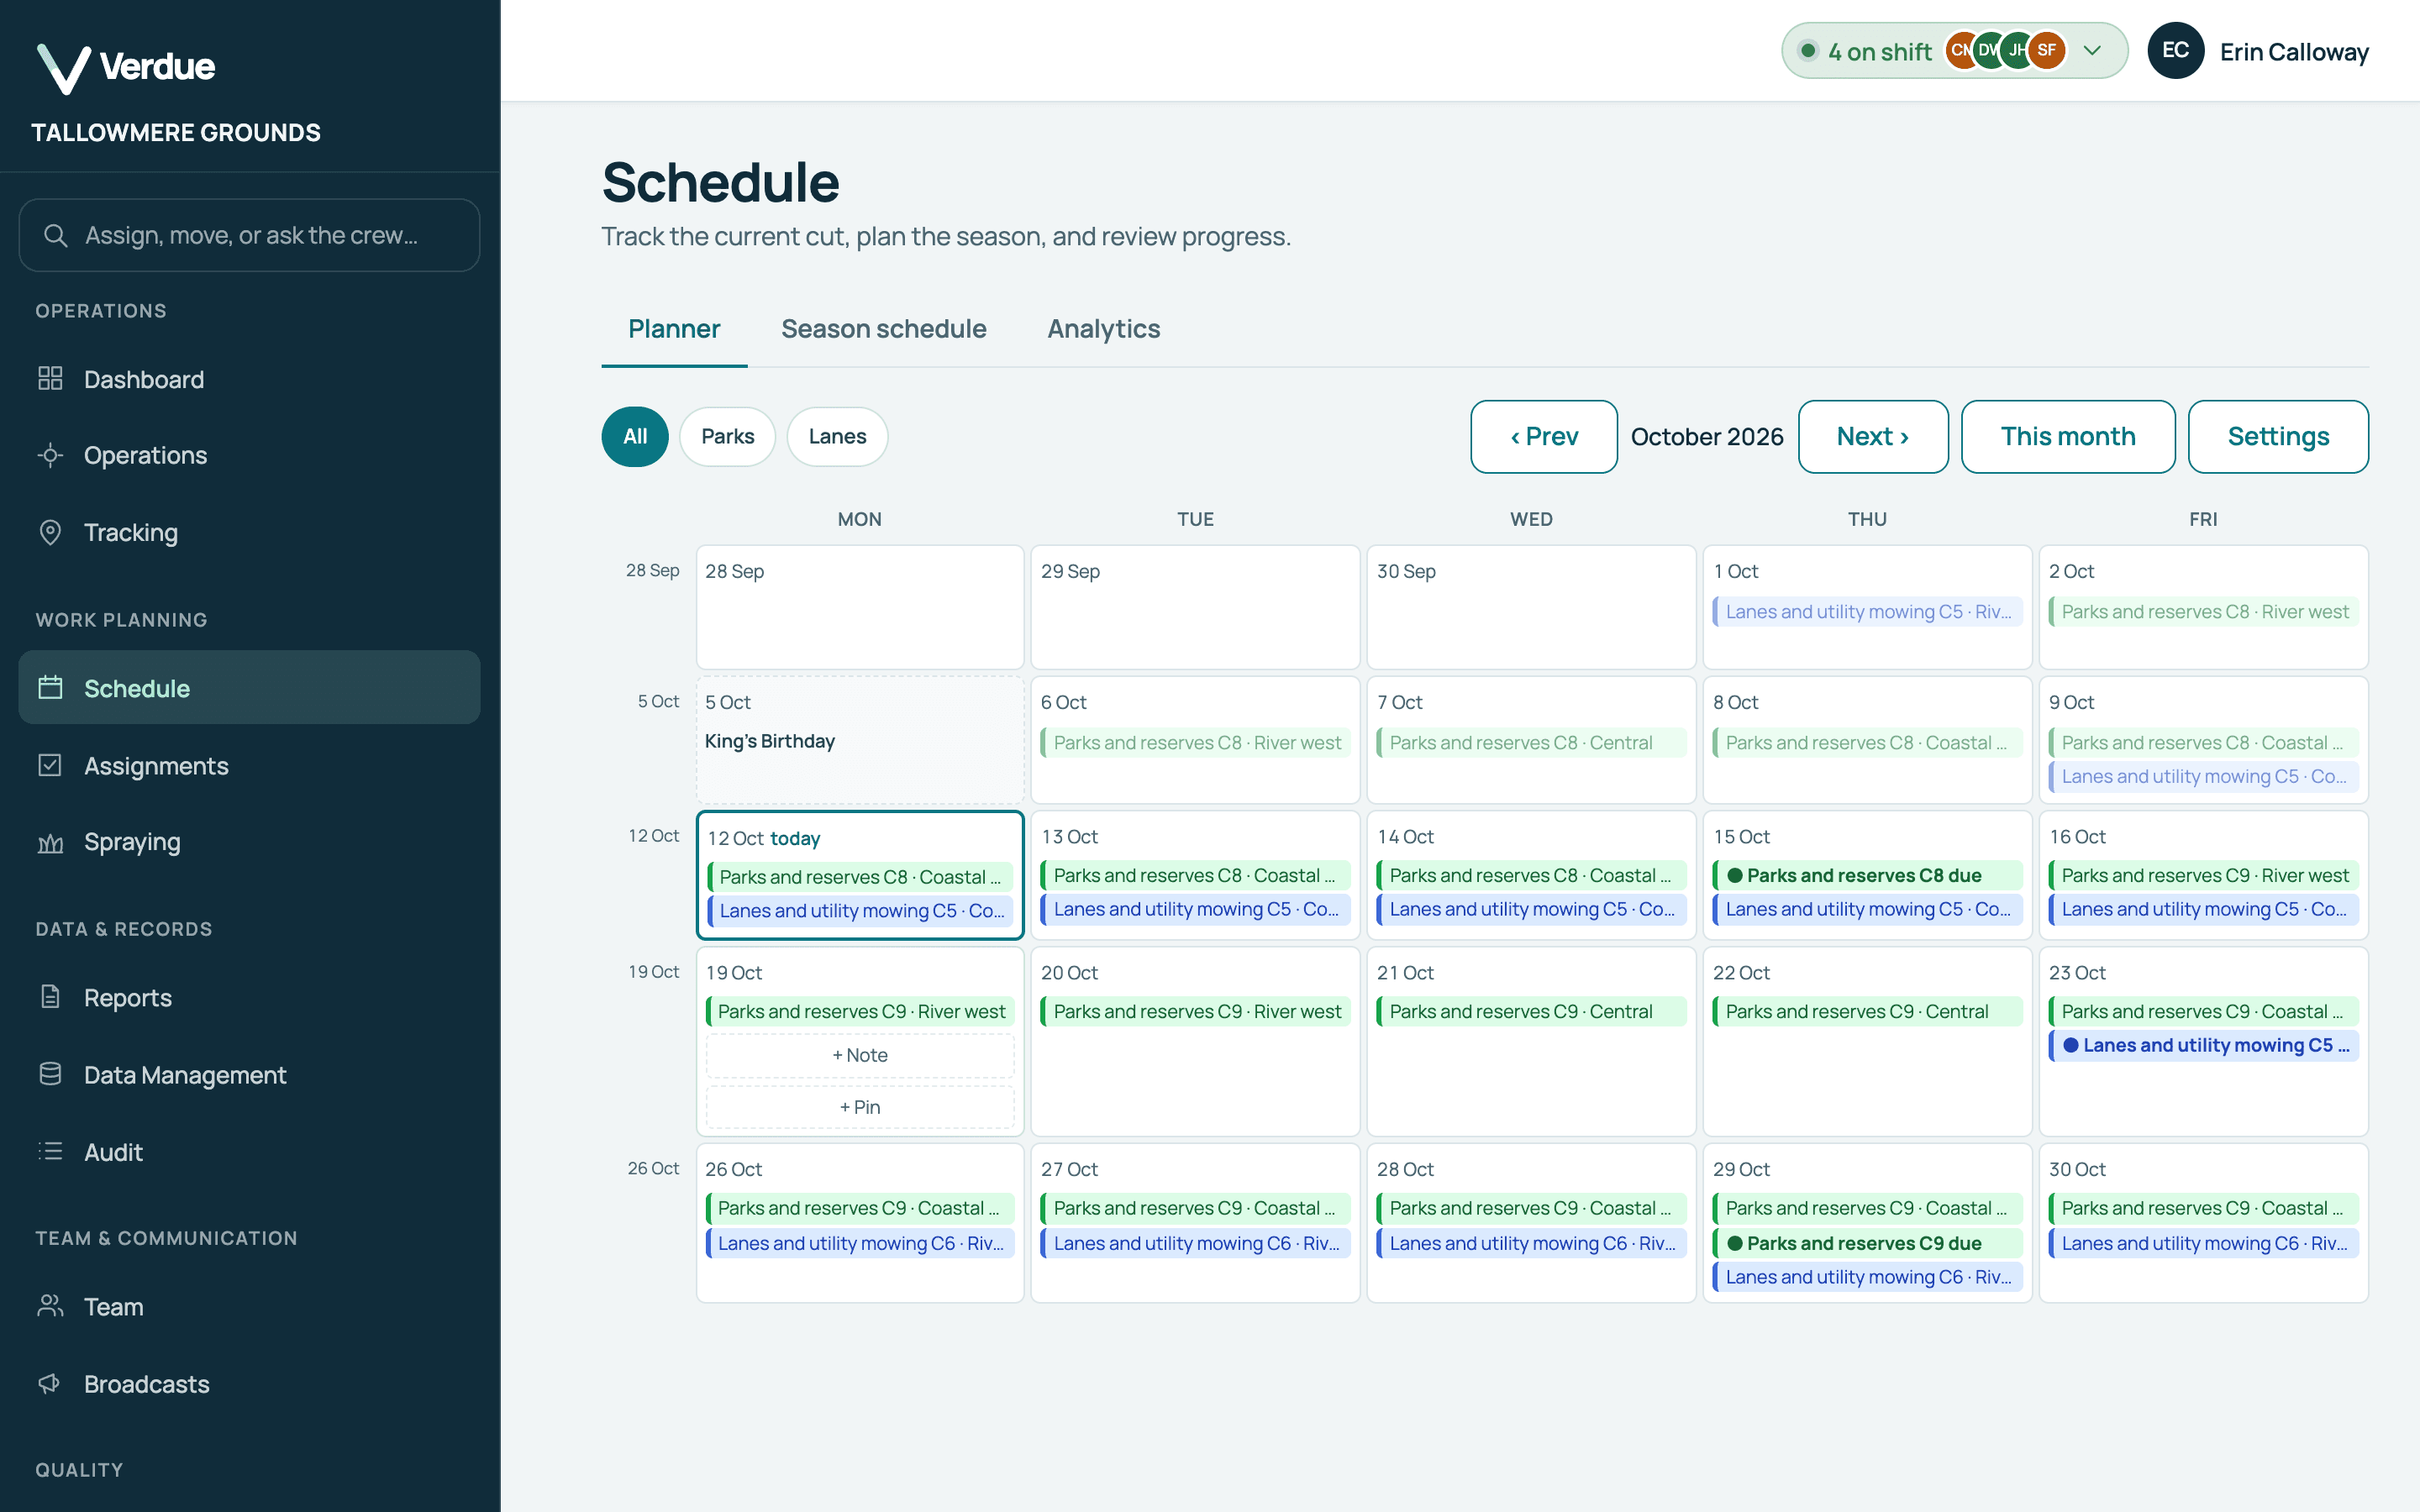
Task: Open bold Lanes and utility mowing C5 on 23 Oct
Action: [x=2203, y=1045]
